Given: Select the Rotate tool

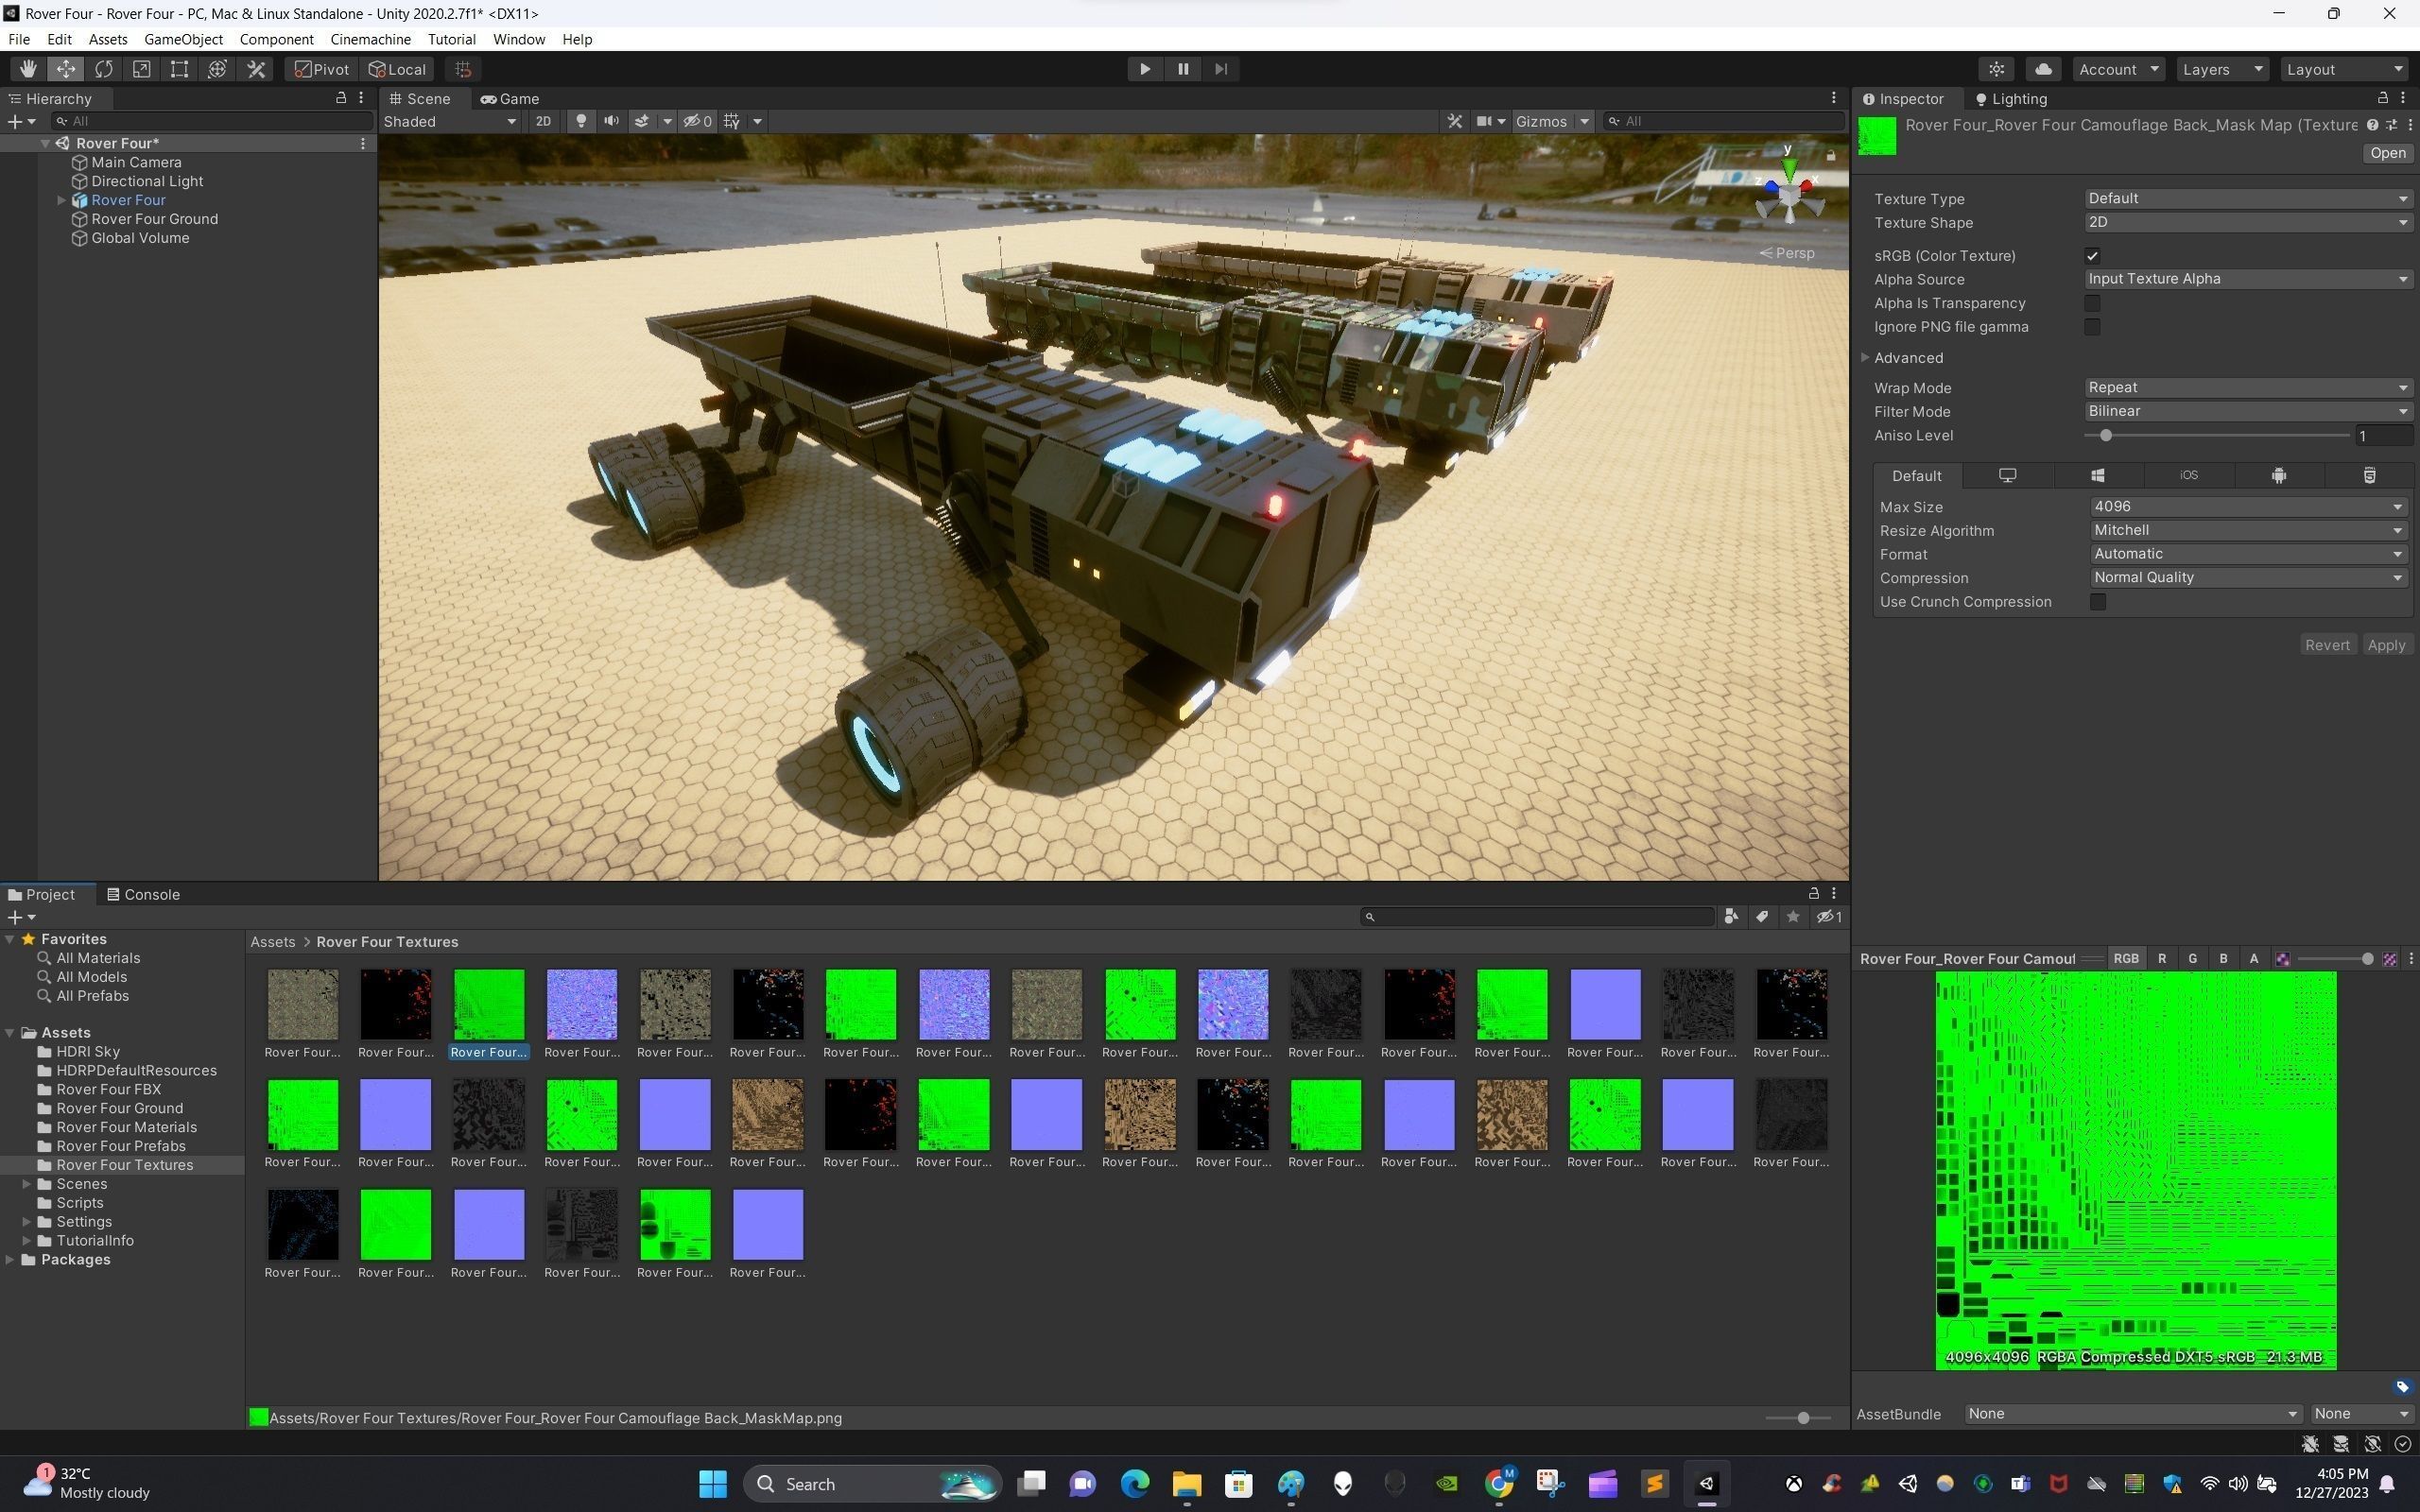Looking at the screenshot, I should pos(103,69).
